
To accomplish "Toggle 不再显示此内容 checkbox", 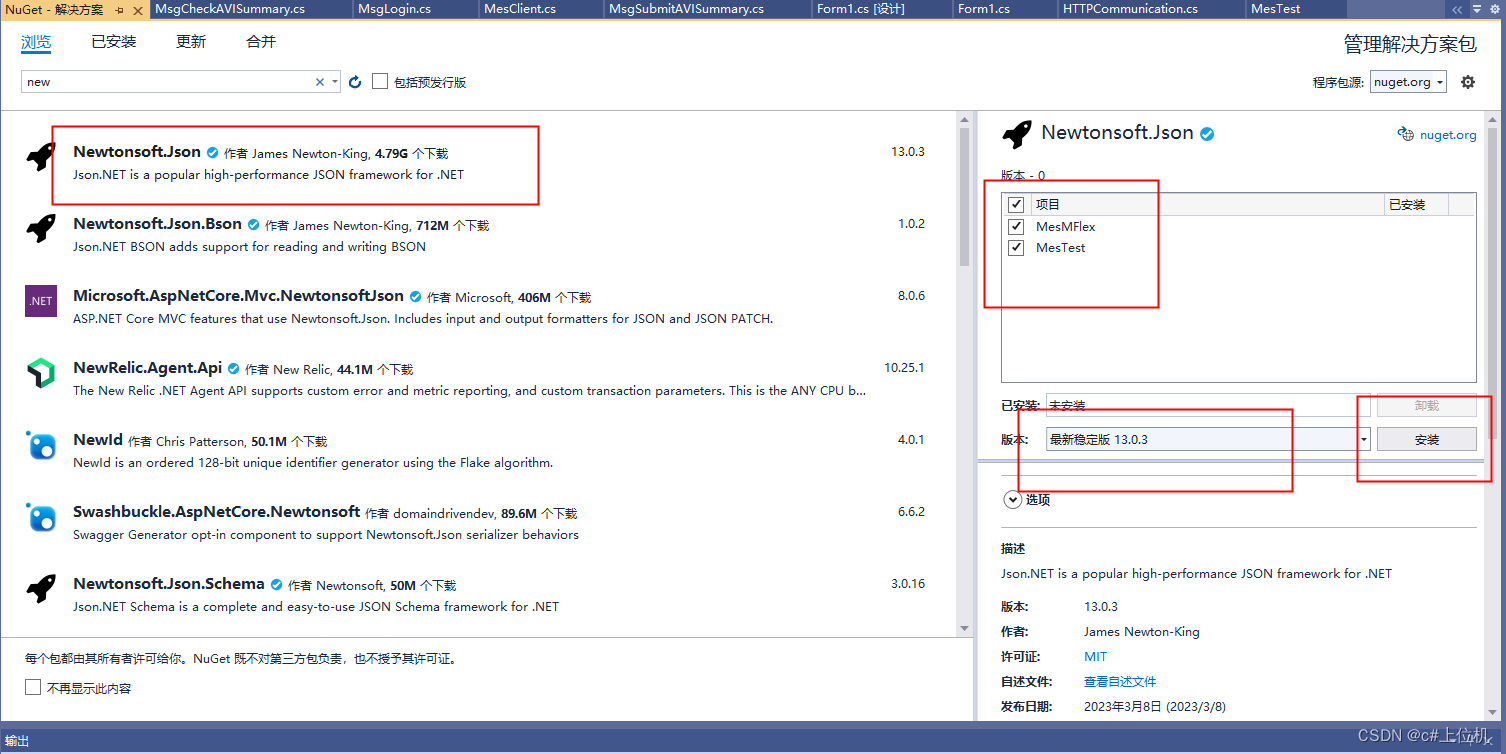I will (33, 687).
